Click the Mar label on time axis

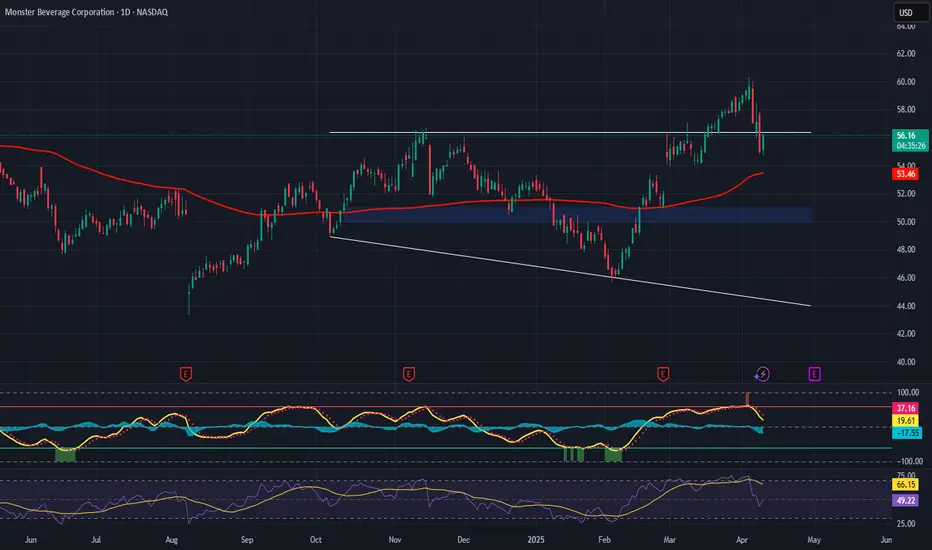pos(669,540)
